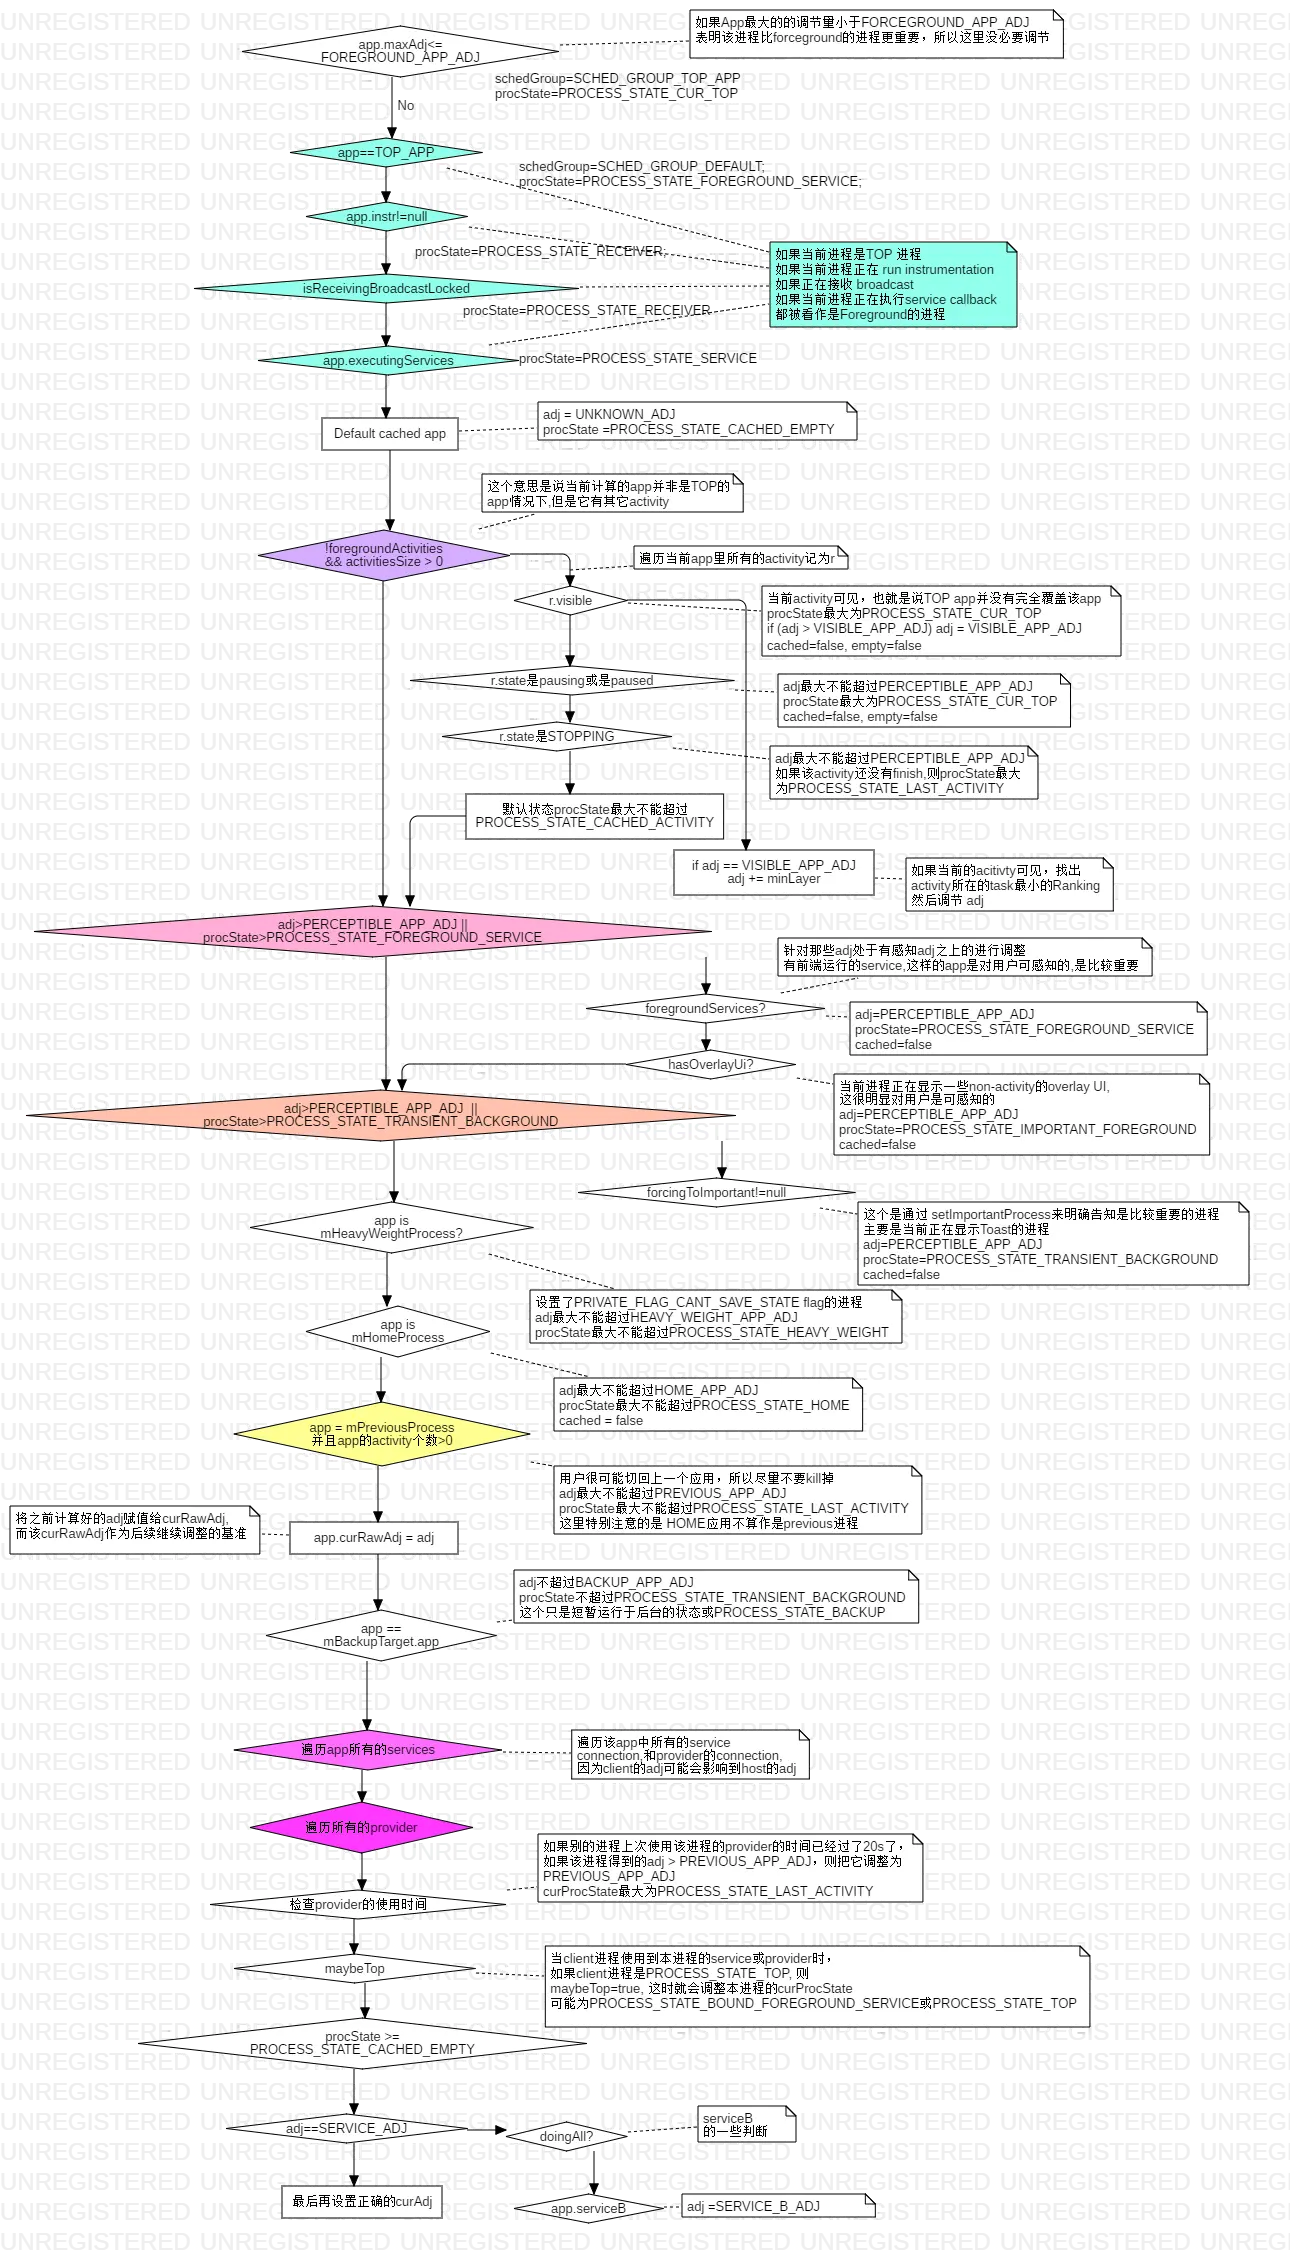
Task: Click the app.maxAdj<=FOREGROUND_APP_ADJ decision diamond
Action: tap(400, 51)
